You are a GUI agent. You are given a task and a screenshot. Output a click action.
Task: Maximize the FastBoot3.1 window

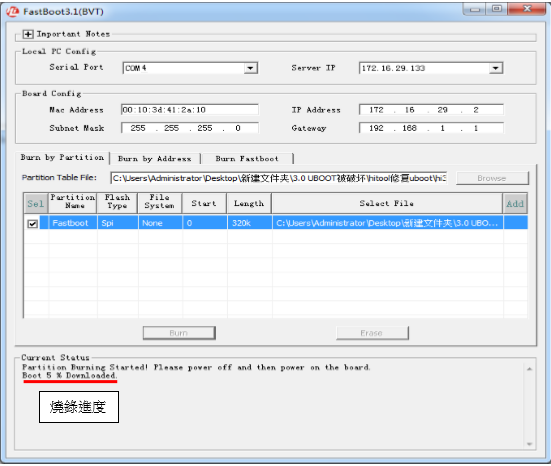pos(497,9)
